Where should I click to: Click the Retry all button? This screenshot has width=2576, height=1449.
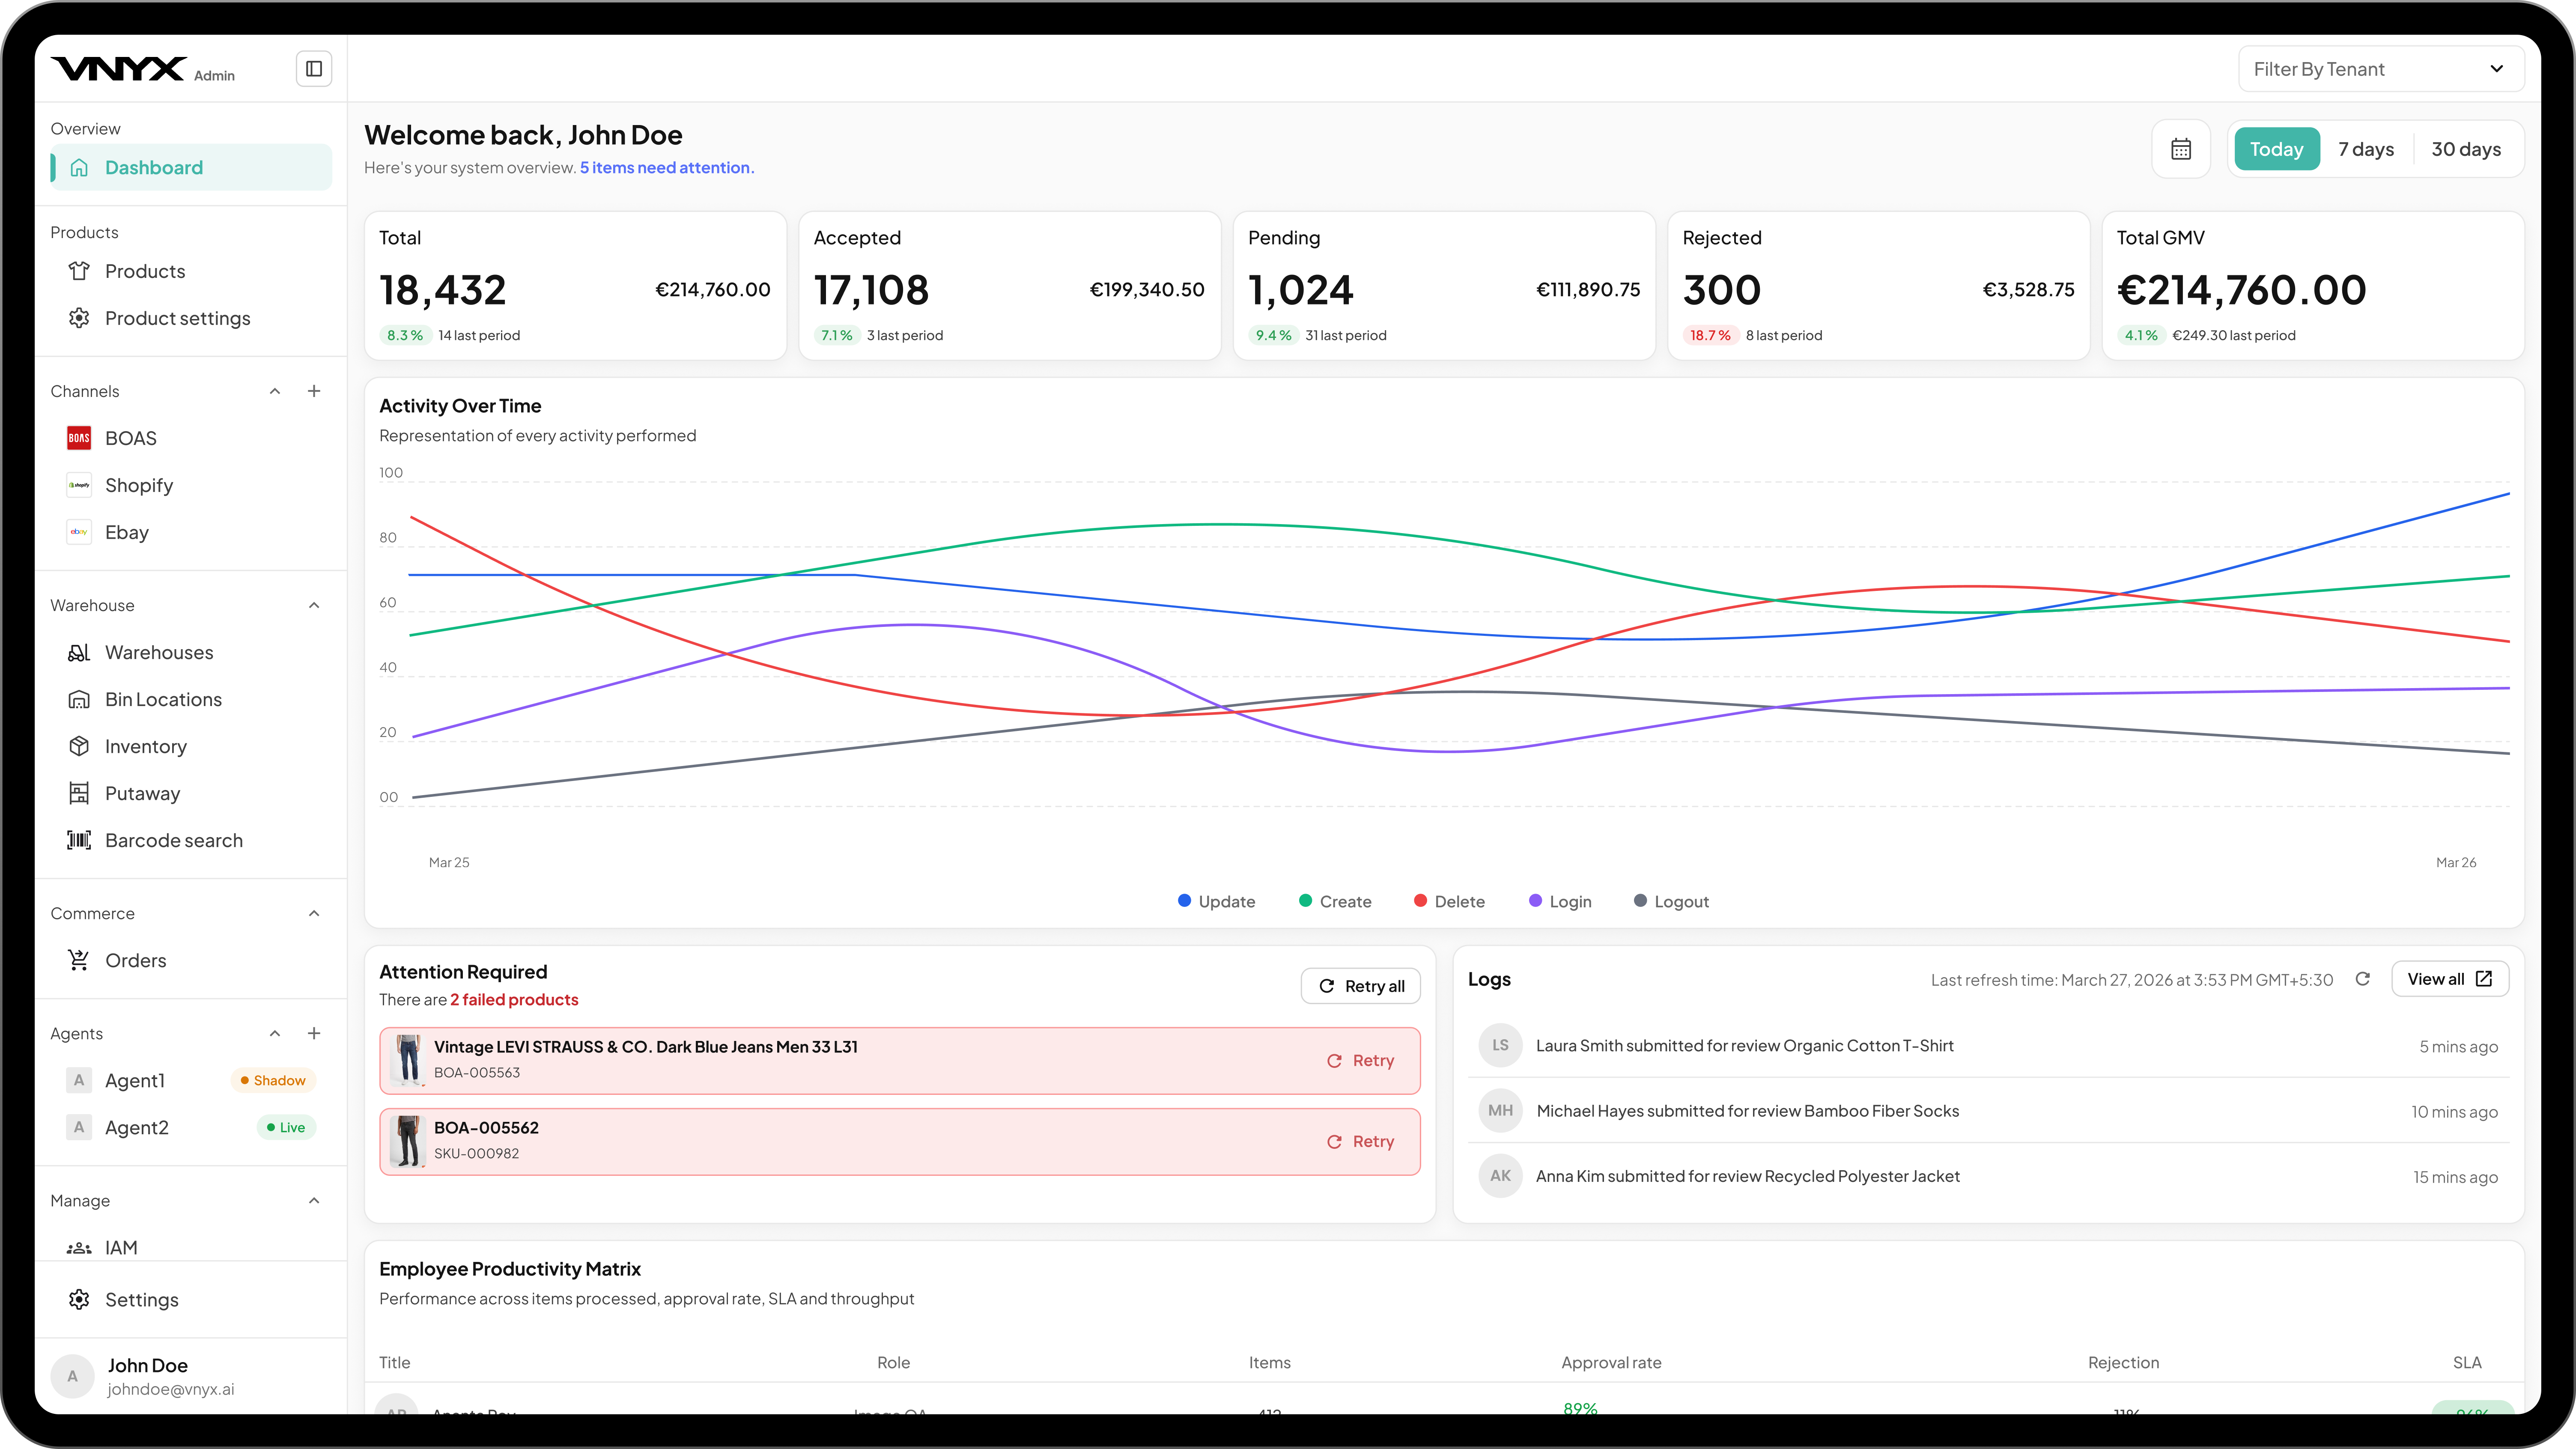tap(1360, 986)
